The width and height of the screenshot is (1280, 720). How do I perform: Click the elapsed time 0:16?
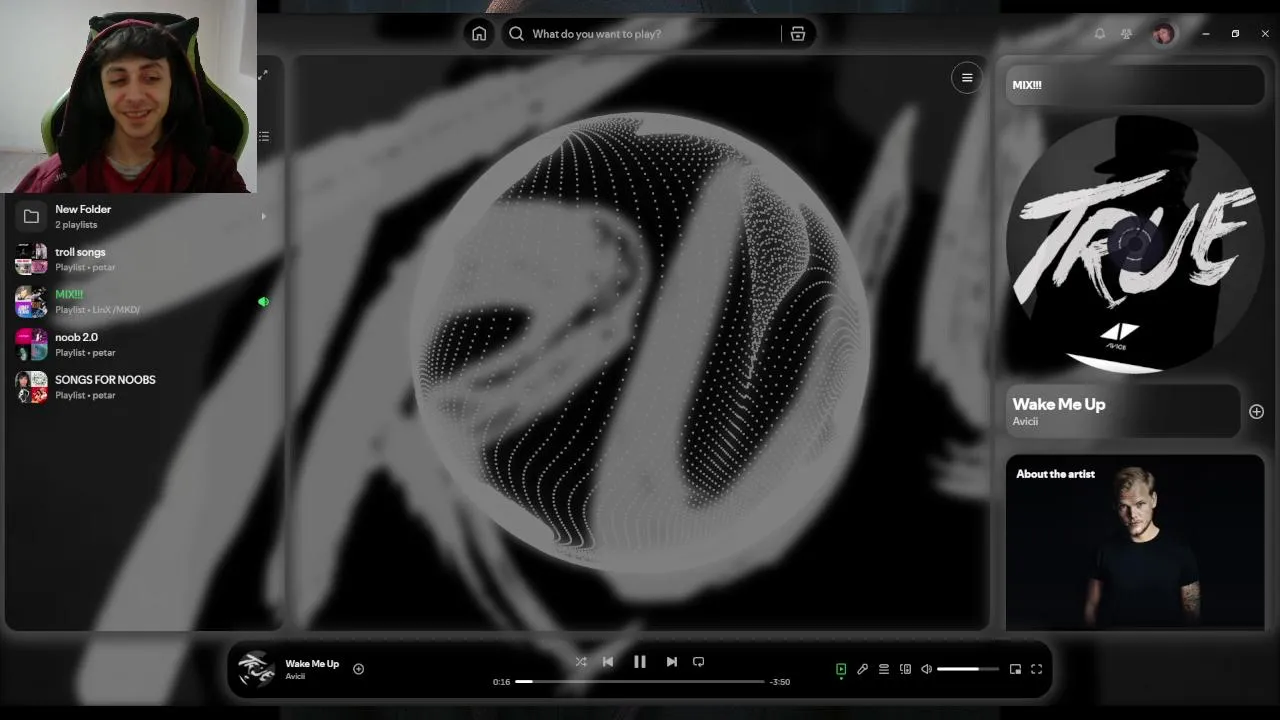coord(501,682)
